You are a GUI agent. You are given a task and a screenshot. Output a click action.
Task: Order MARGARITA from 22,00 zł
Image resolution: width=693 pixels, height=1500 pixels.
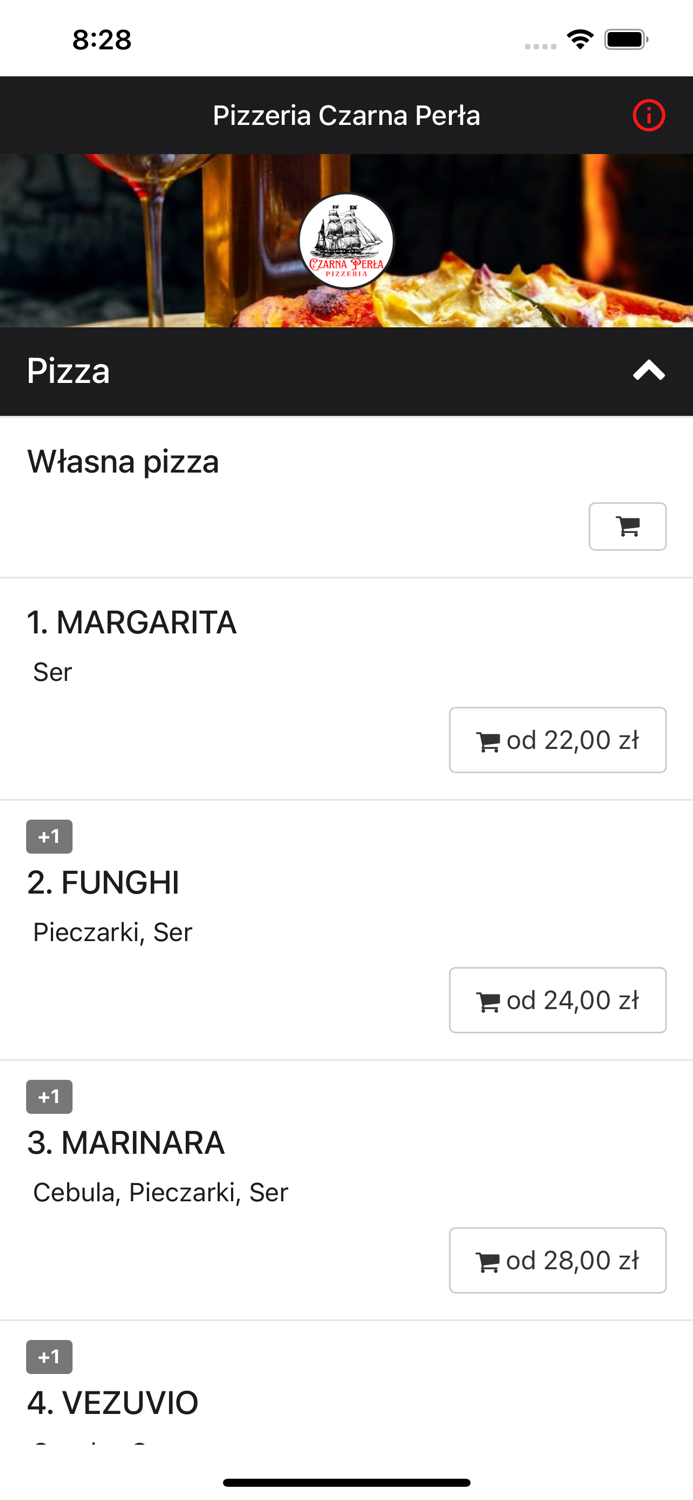[557, 740]
